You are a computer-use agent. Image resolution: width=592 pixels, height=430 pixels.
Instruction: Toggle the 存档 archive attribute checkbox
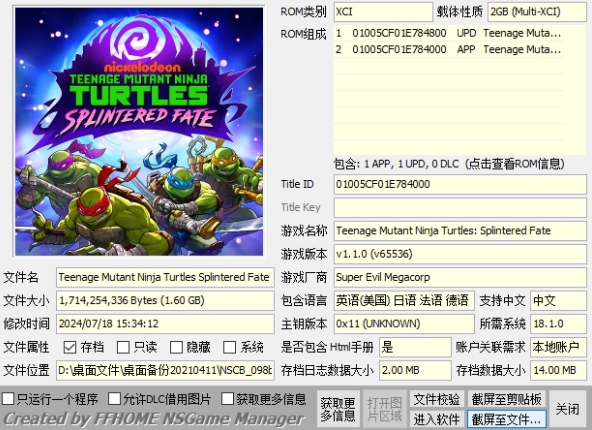(x=70, y=347)
